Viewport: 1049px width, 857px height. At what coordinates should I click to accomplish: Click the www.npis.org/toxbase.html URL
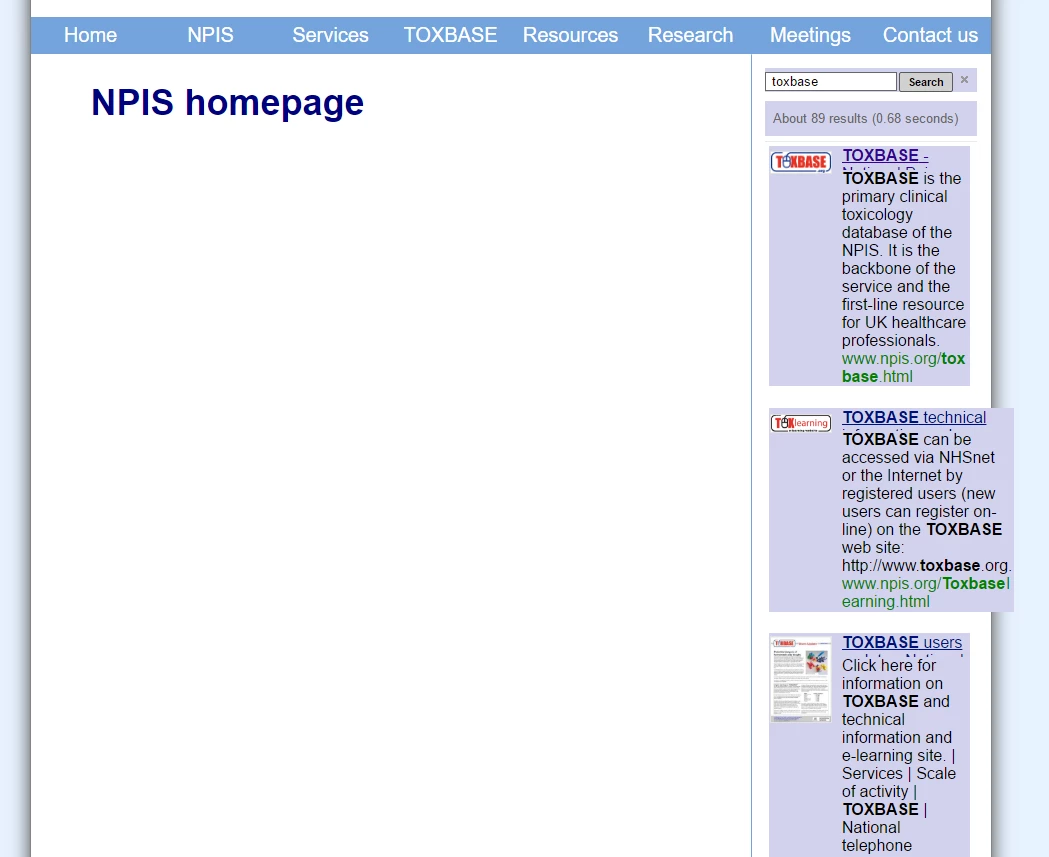pyautogui.click(x=903, y=367)
